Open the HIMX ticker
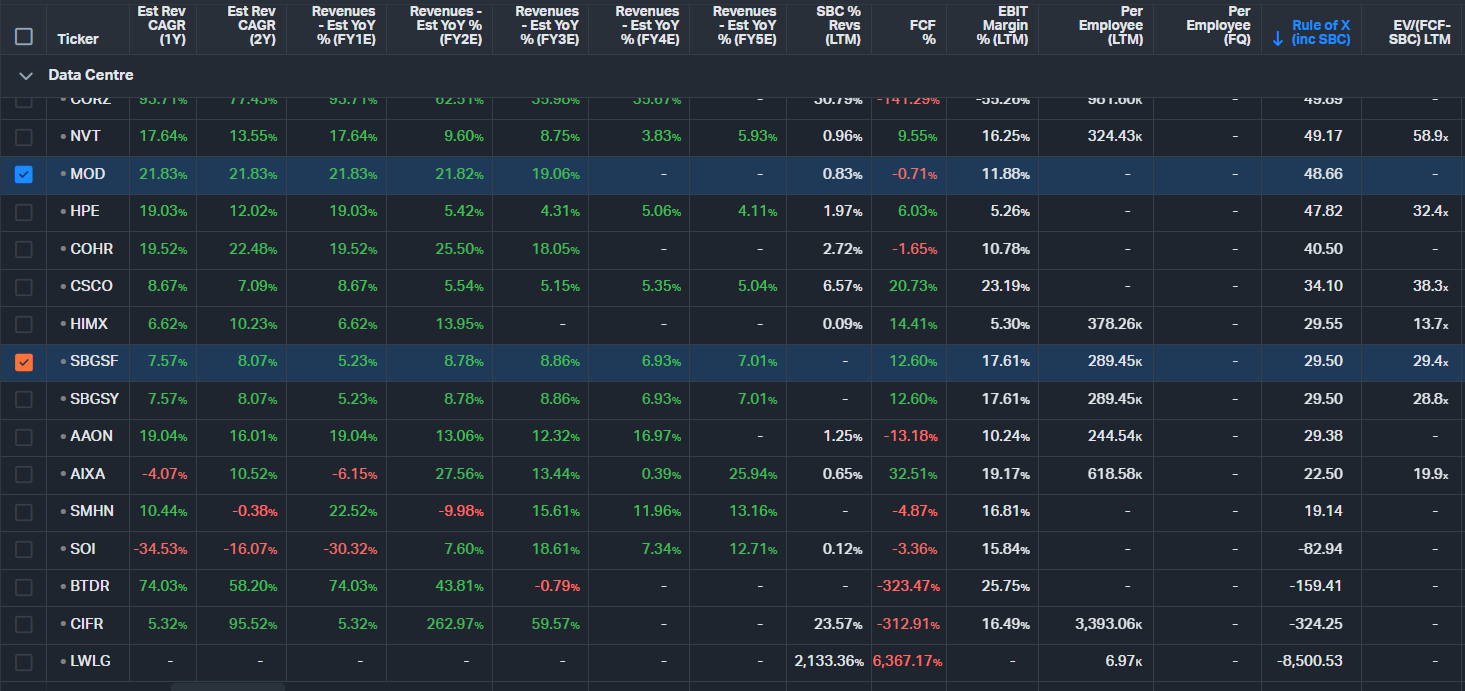Screen dimensions: 1465x691 point(89,324)
